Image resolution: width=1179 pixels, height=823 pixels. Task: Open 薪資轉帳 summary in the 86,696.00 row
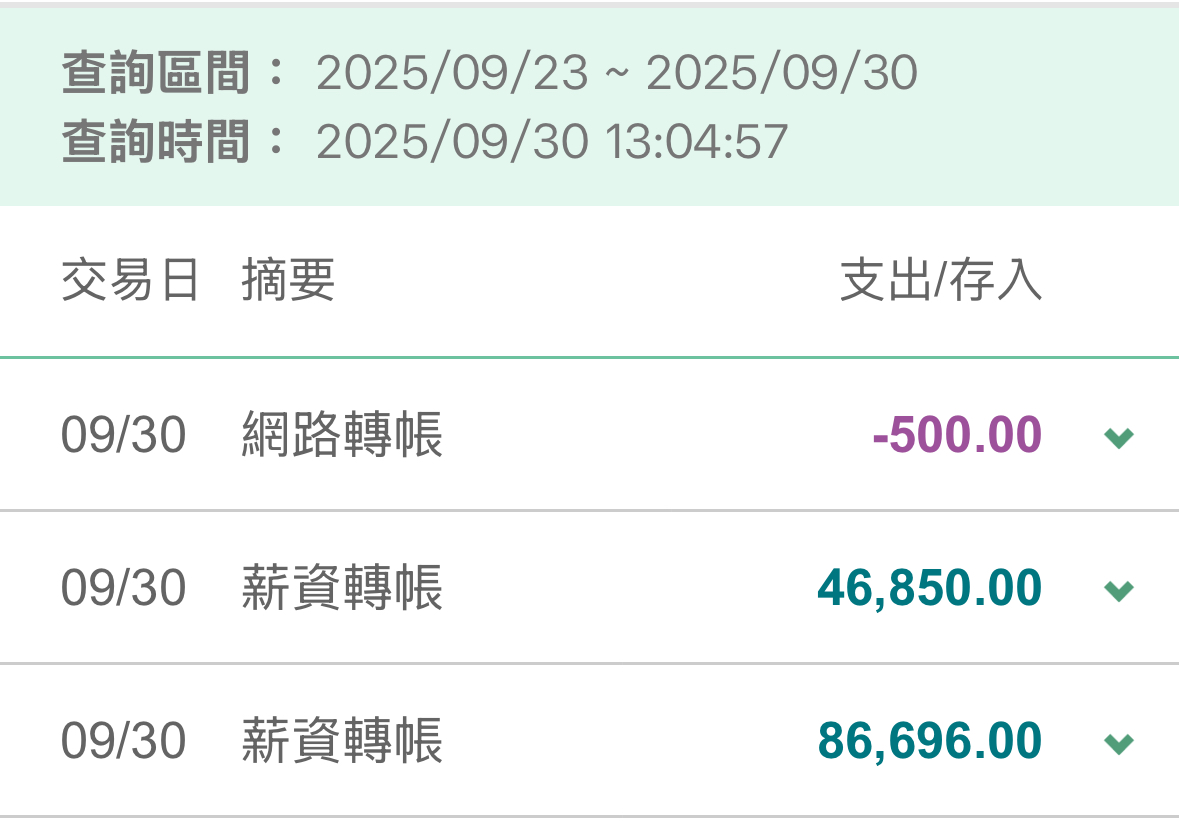[x=342, y=741]
